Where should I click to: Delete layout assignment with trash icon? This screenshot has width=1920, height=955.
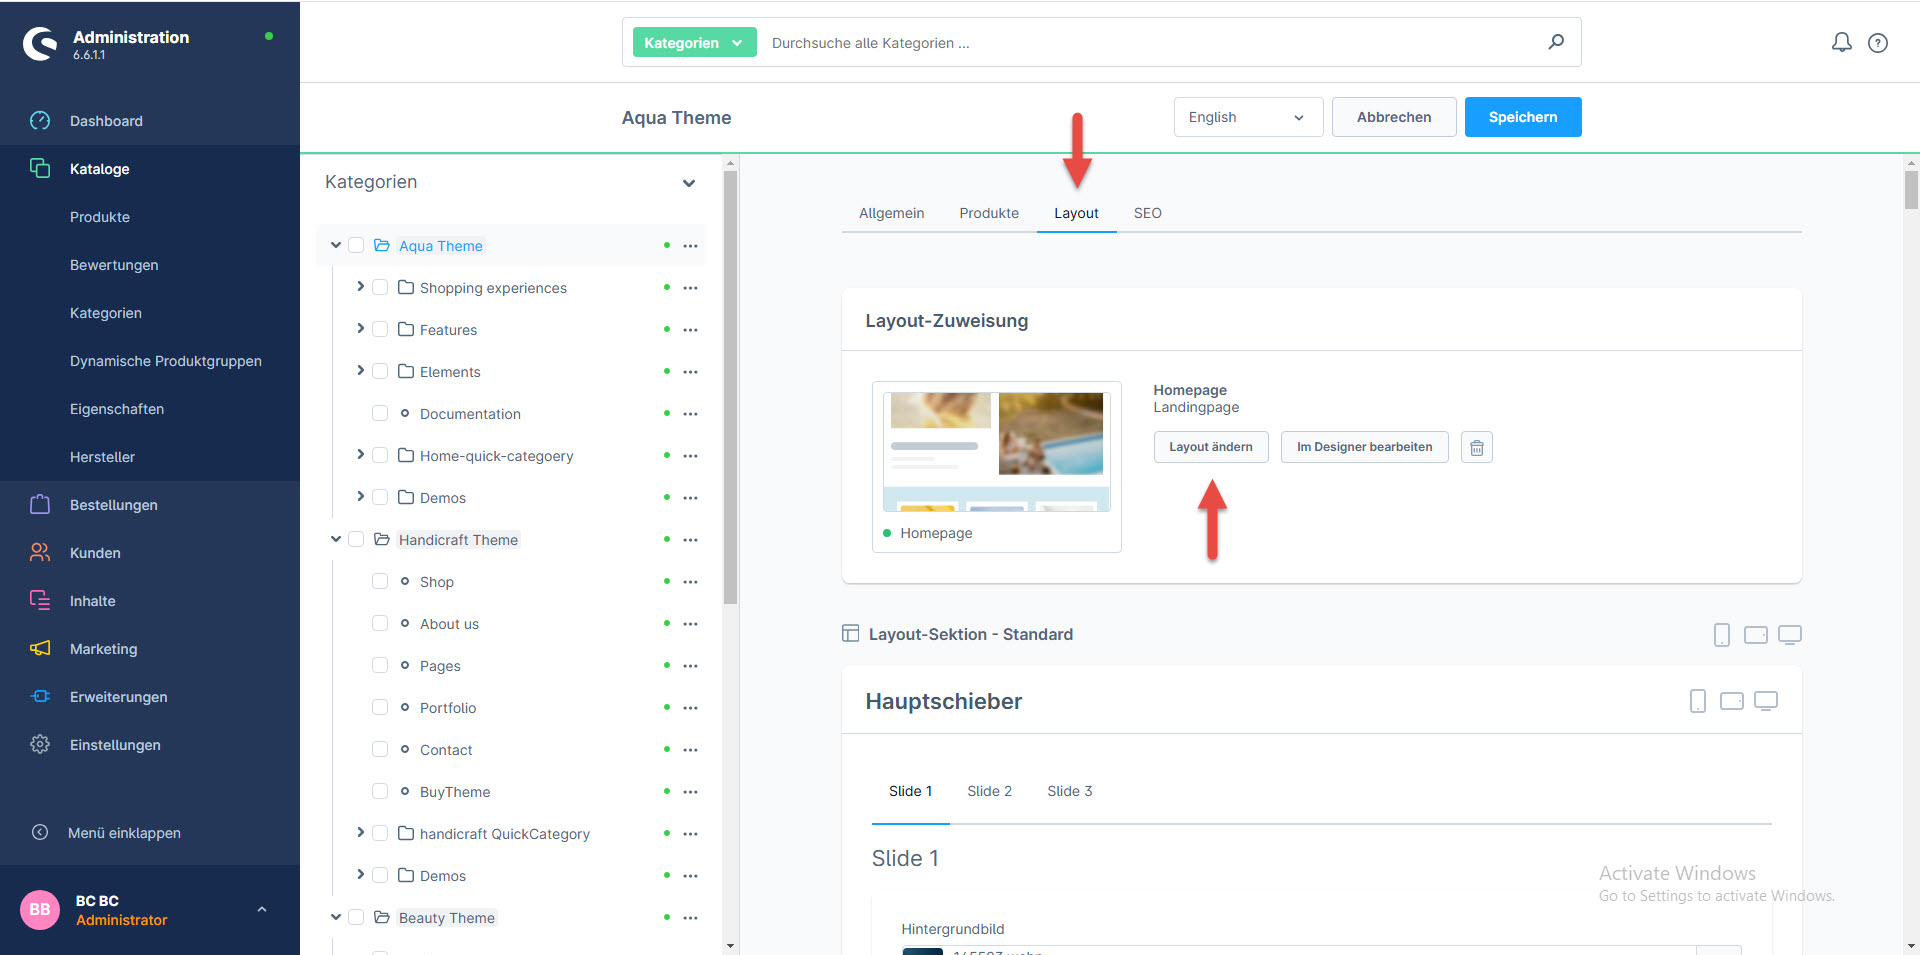coord(1476,447)
